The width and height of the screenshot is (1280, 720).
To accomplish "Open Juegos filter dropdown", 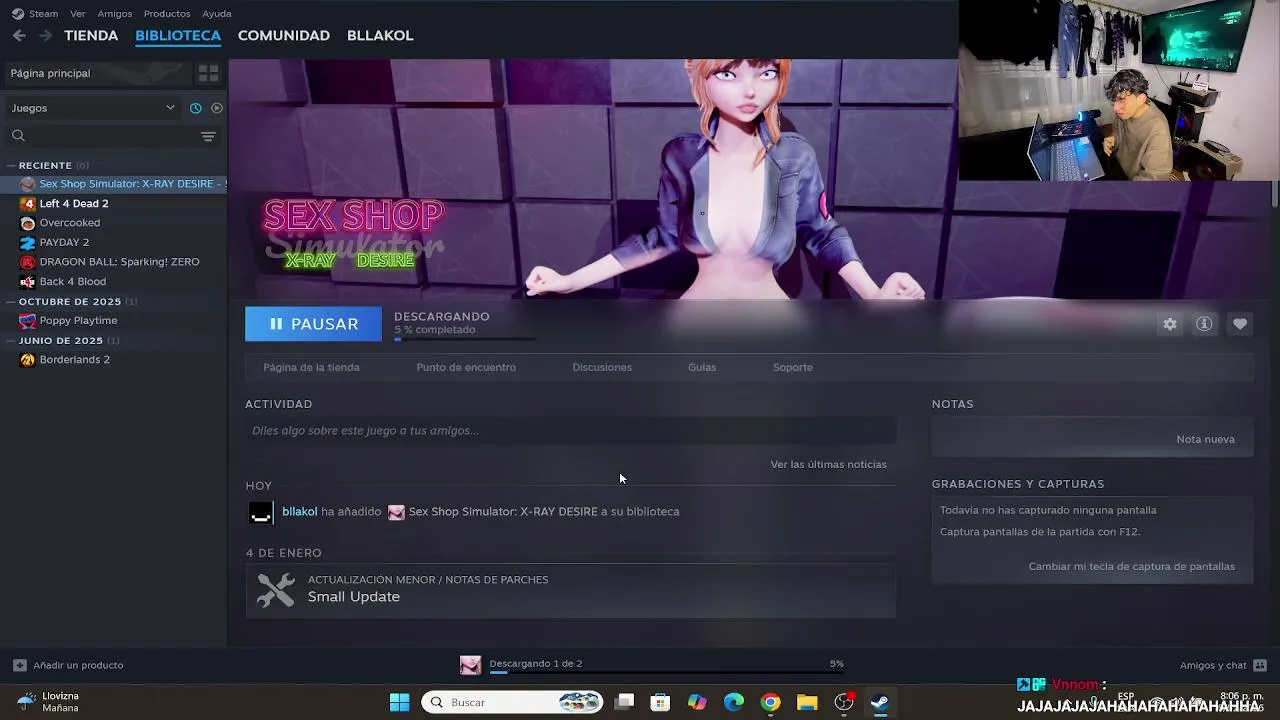I will tap(93, 108).
